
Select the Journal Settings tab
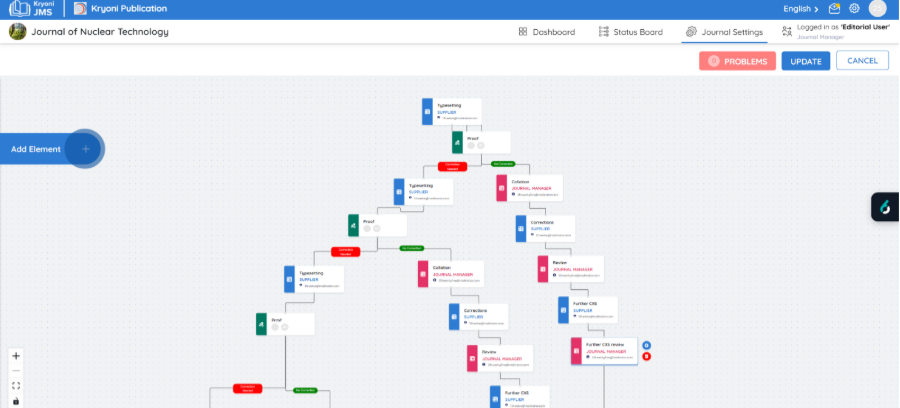pyautogui.click(x=724, y=32)
